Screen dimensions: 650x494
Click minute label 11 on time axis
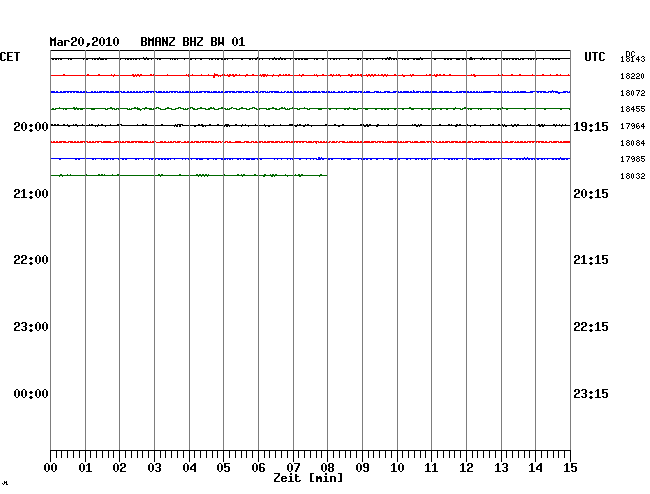(x=431, y=468)
